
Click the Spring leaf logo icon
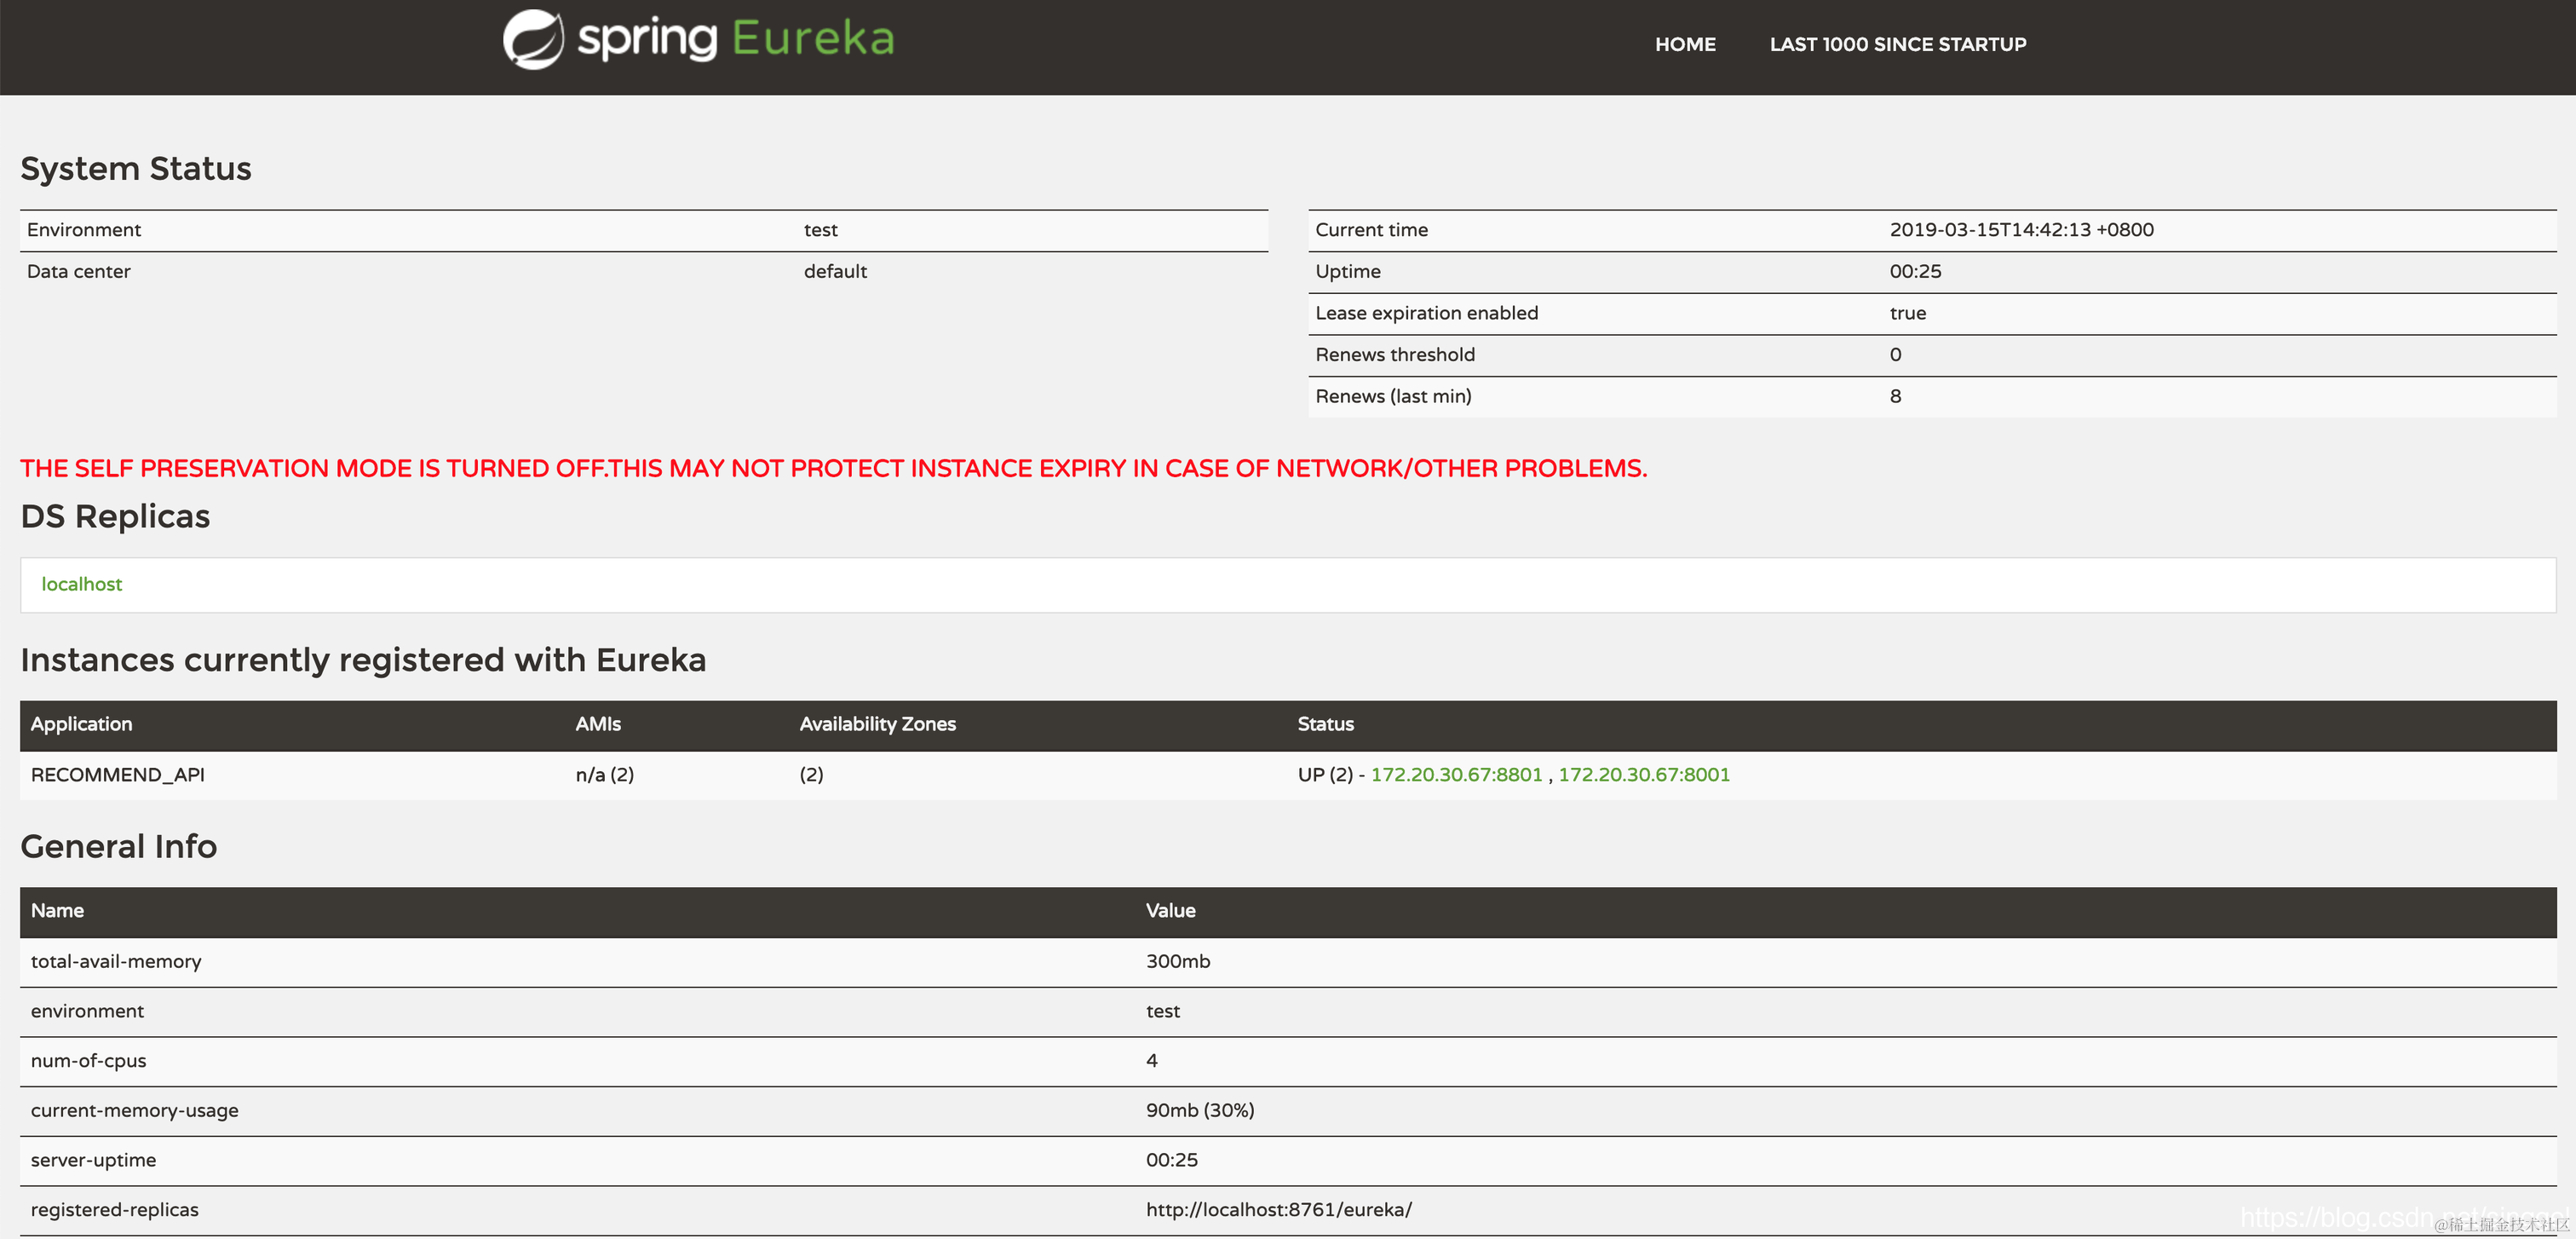(x=532, y=40)
